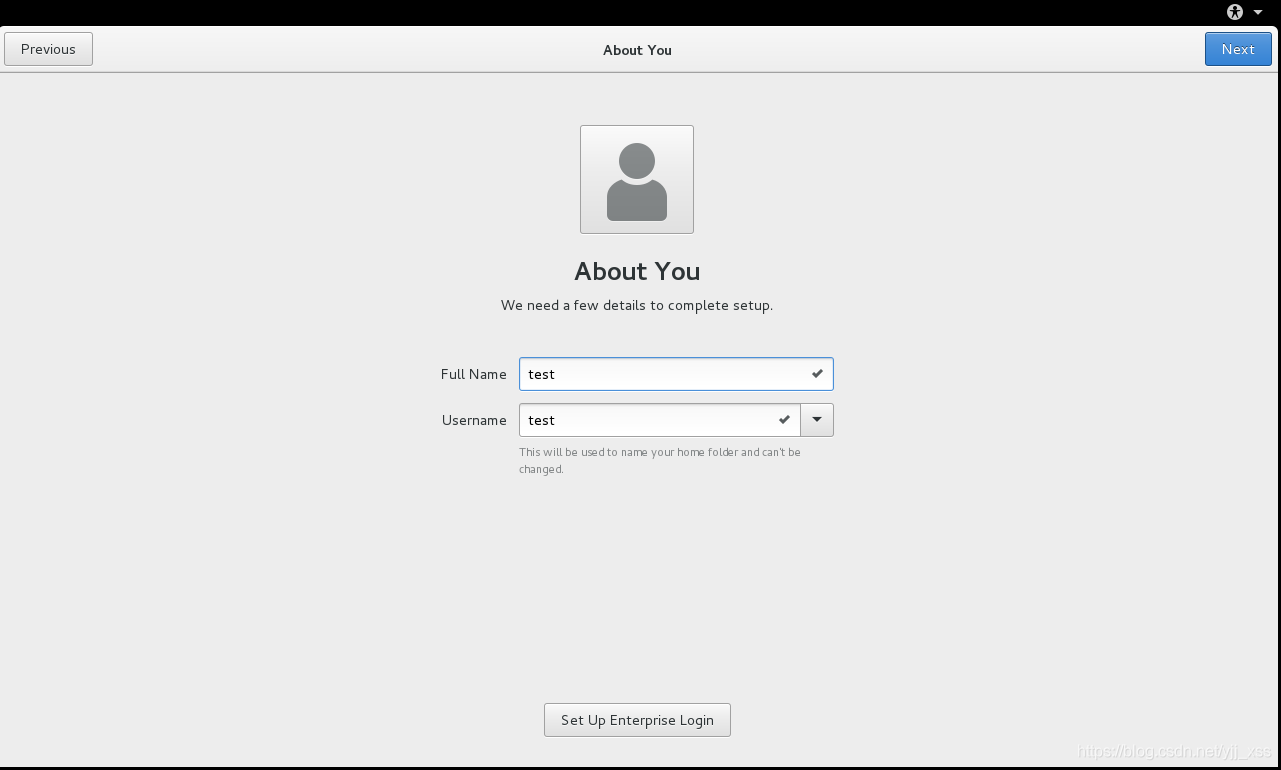Focus the Username text field
Screen dimensions: 1281x770
660,420
